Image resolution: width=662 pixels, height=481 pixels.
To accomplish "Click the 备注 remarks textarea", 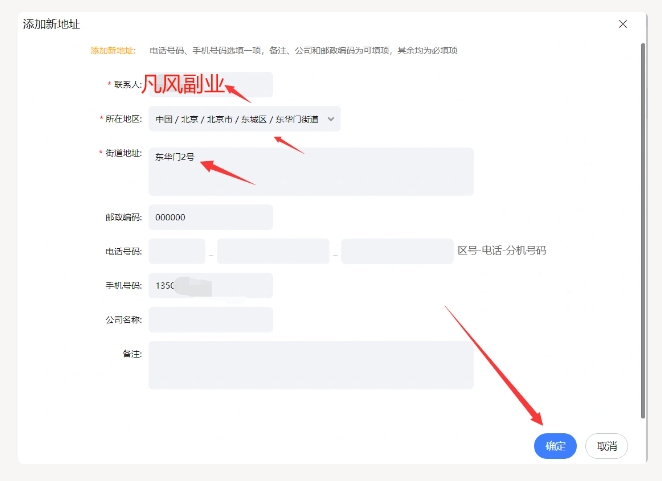I will click(x=311, y=365).
